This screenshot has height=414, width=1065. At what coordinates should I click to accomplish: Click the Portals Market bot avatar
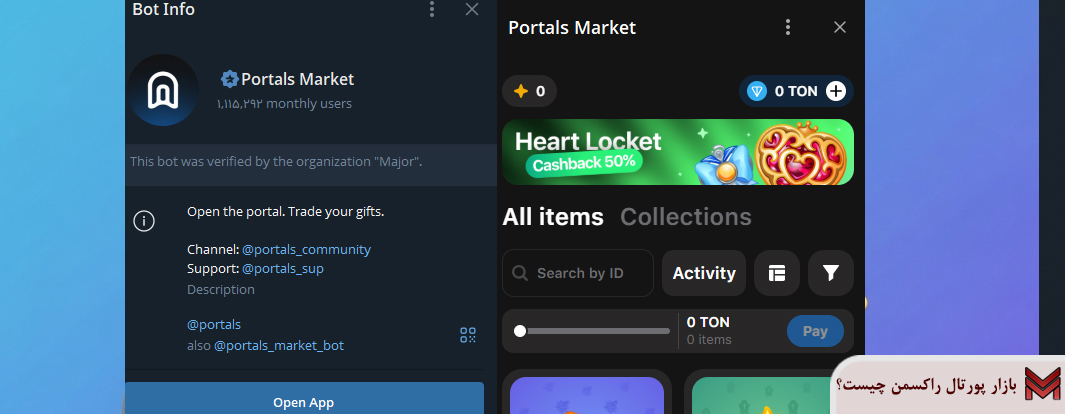pos(164,90)
